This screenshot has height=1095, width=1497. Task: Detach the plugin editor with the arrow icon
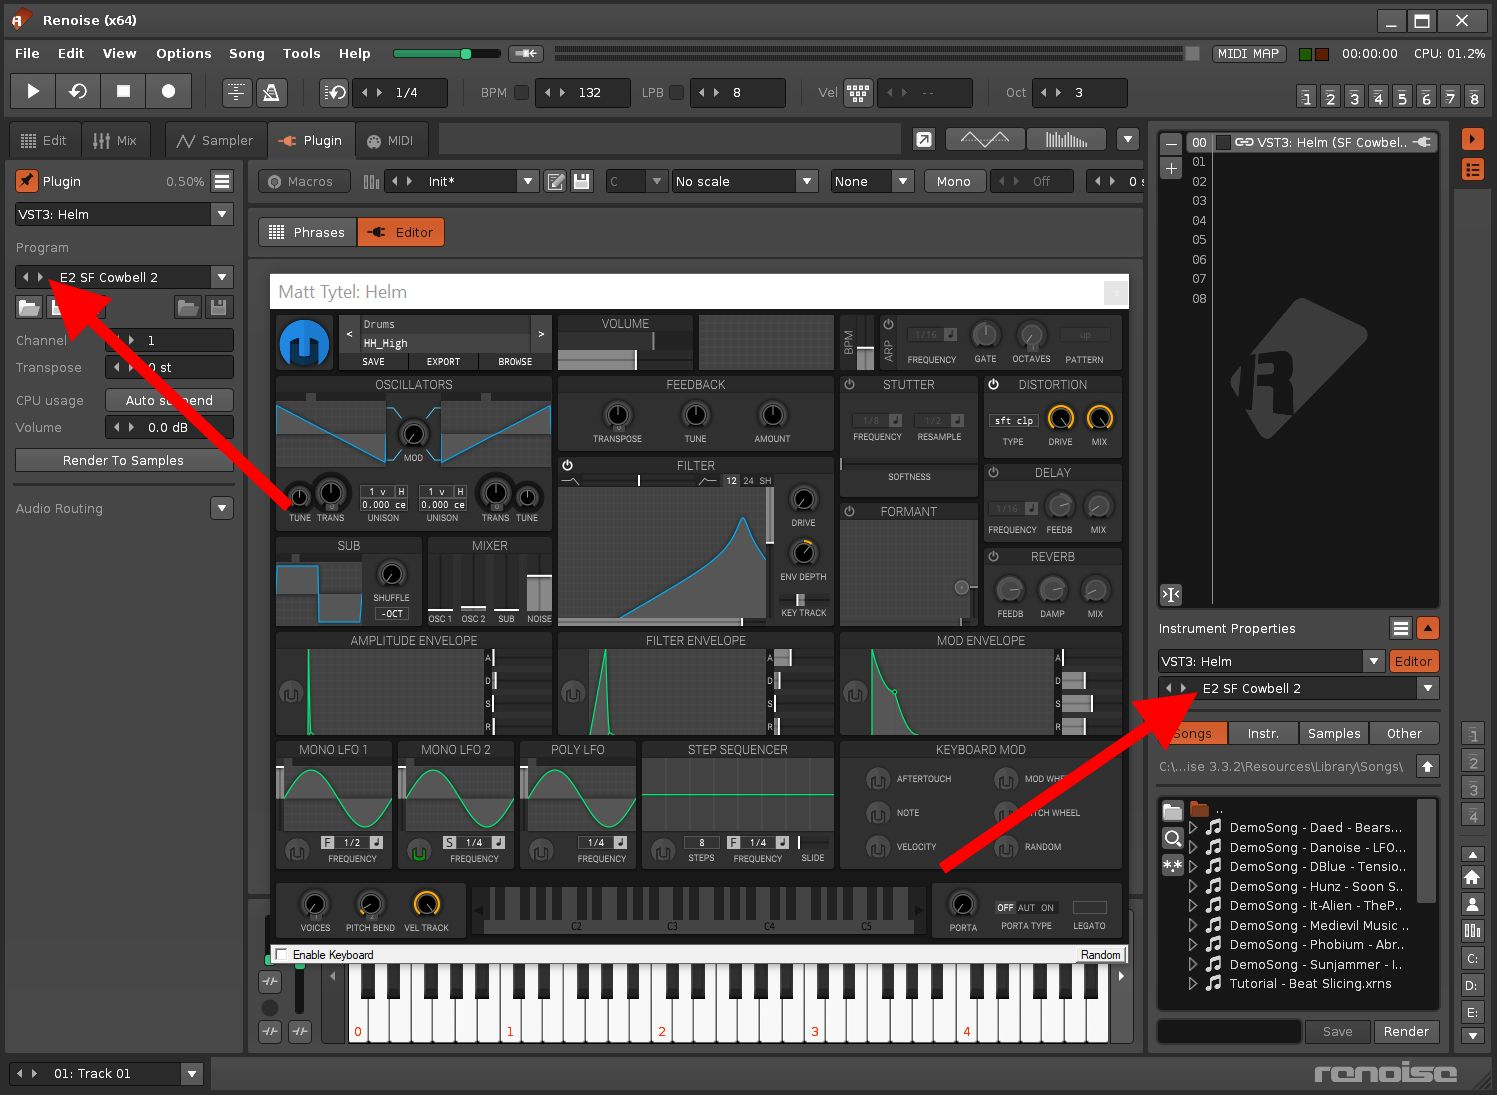point(924,139)
